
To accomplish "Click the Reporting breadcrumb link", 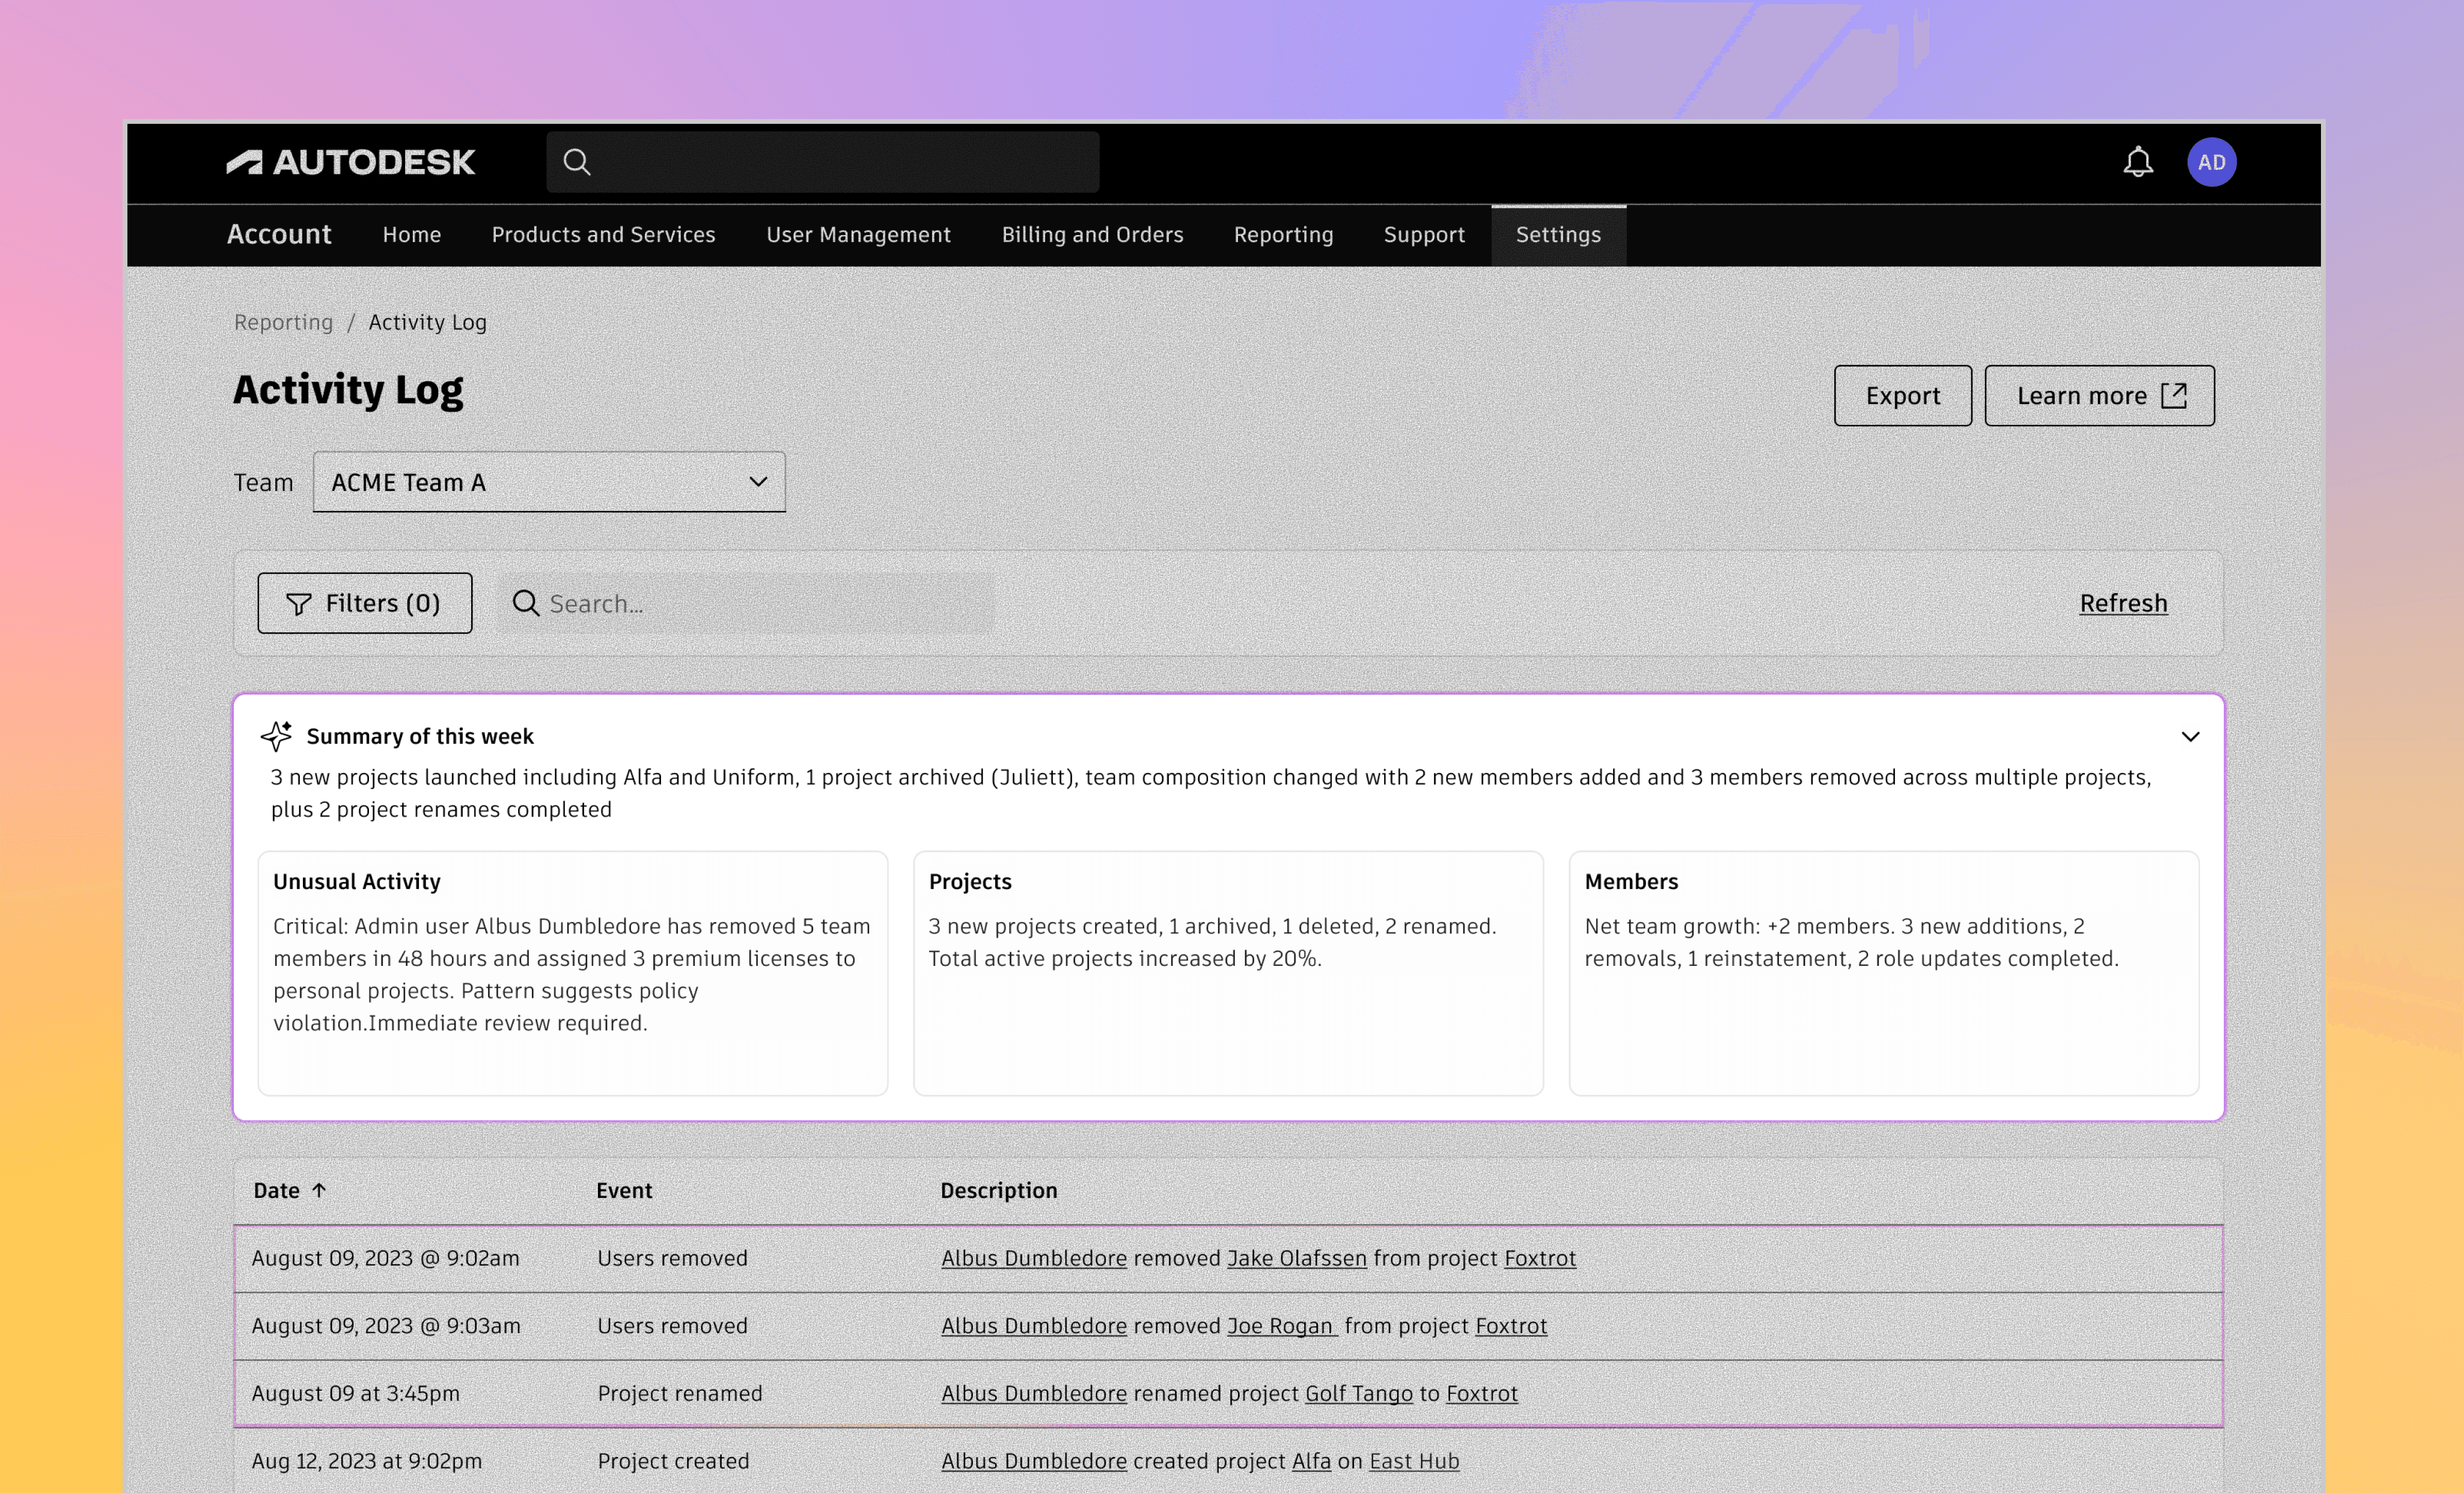I will click(283, 322).
